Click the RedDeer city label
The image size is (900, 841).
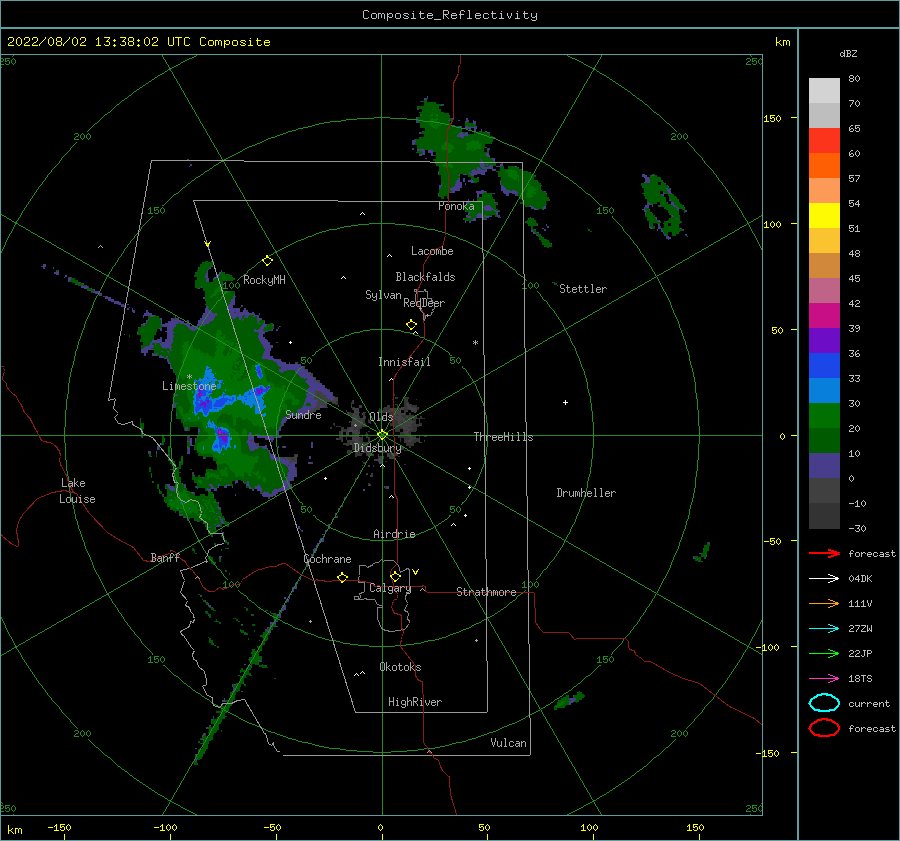tap(424, 303)
